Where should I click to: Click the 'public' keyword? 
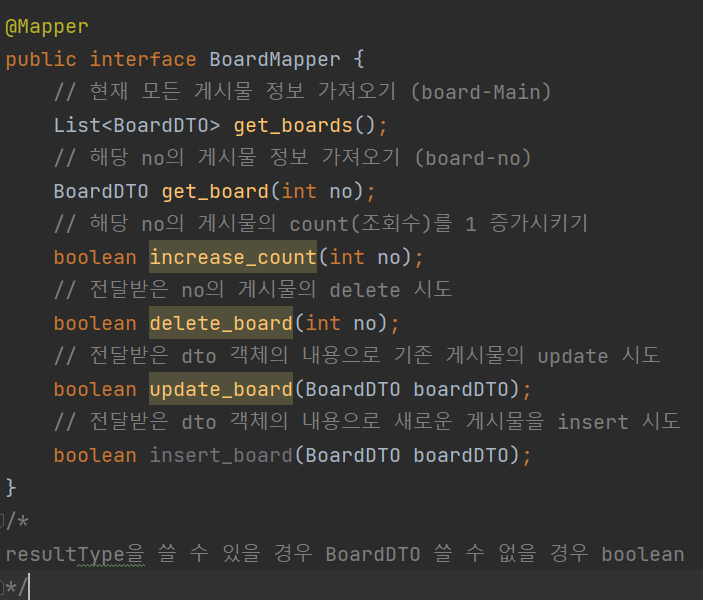click(x=41, y=60)
